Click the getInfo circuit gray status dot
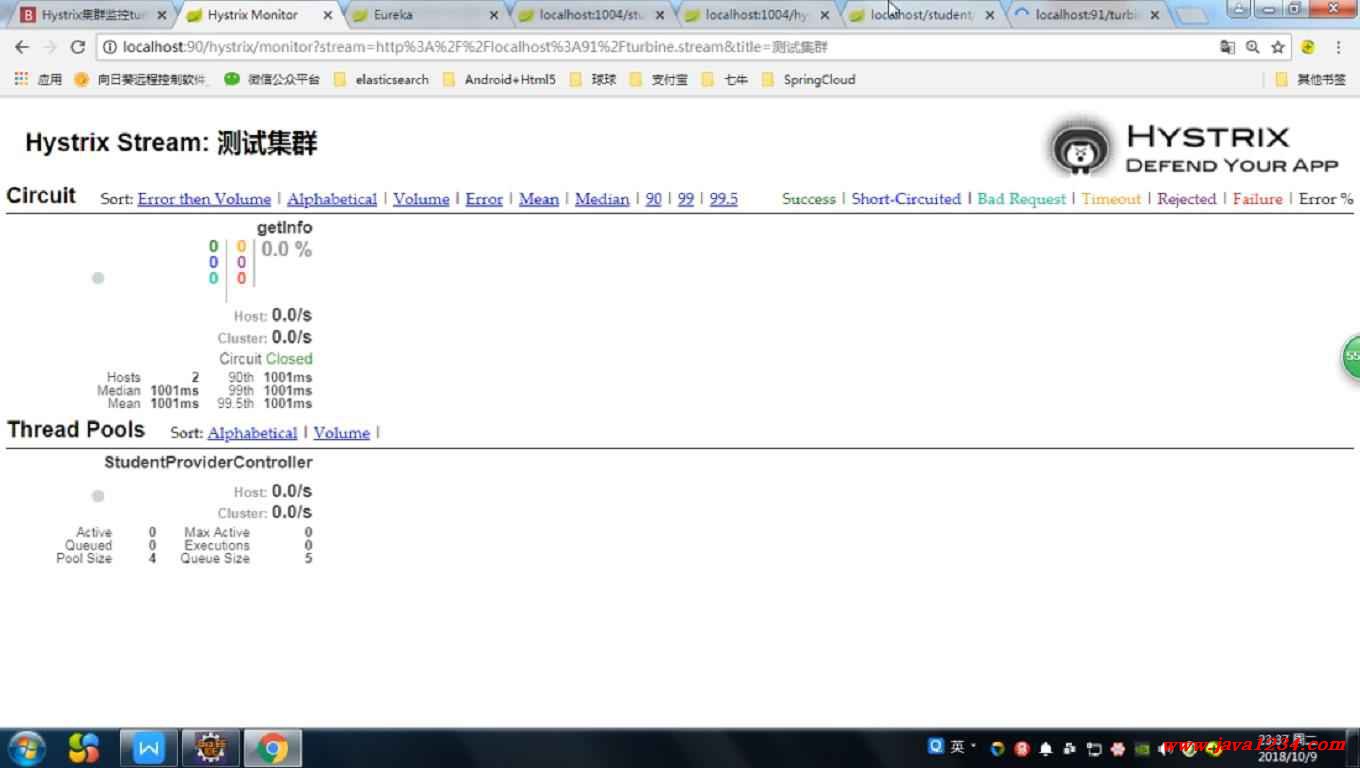 click(98, 278)
